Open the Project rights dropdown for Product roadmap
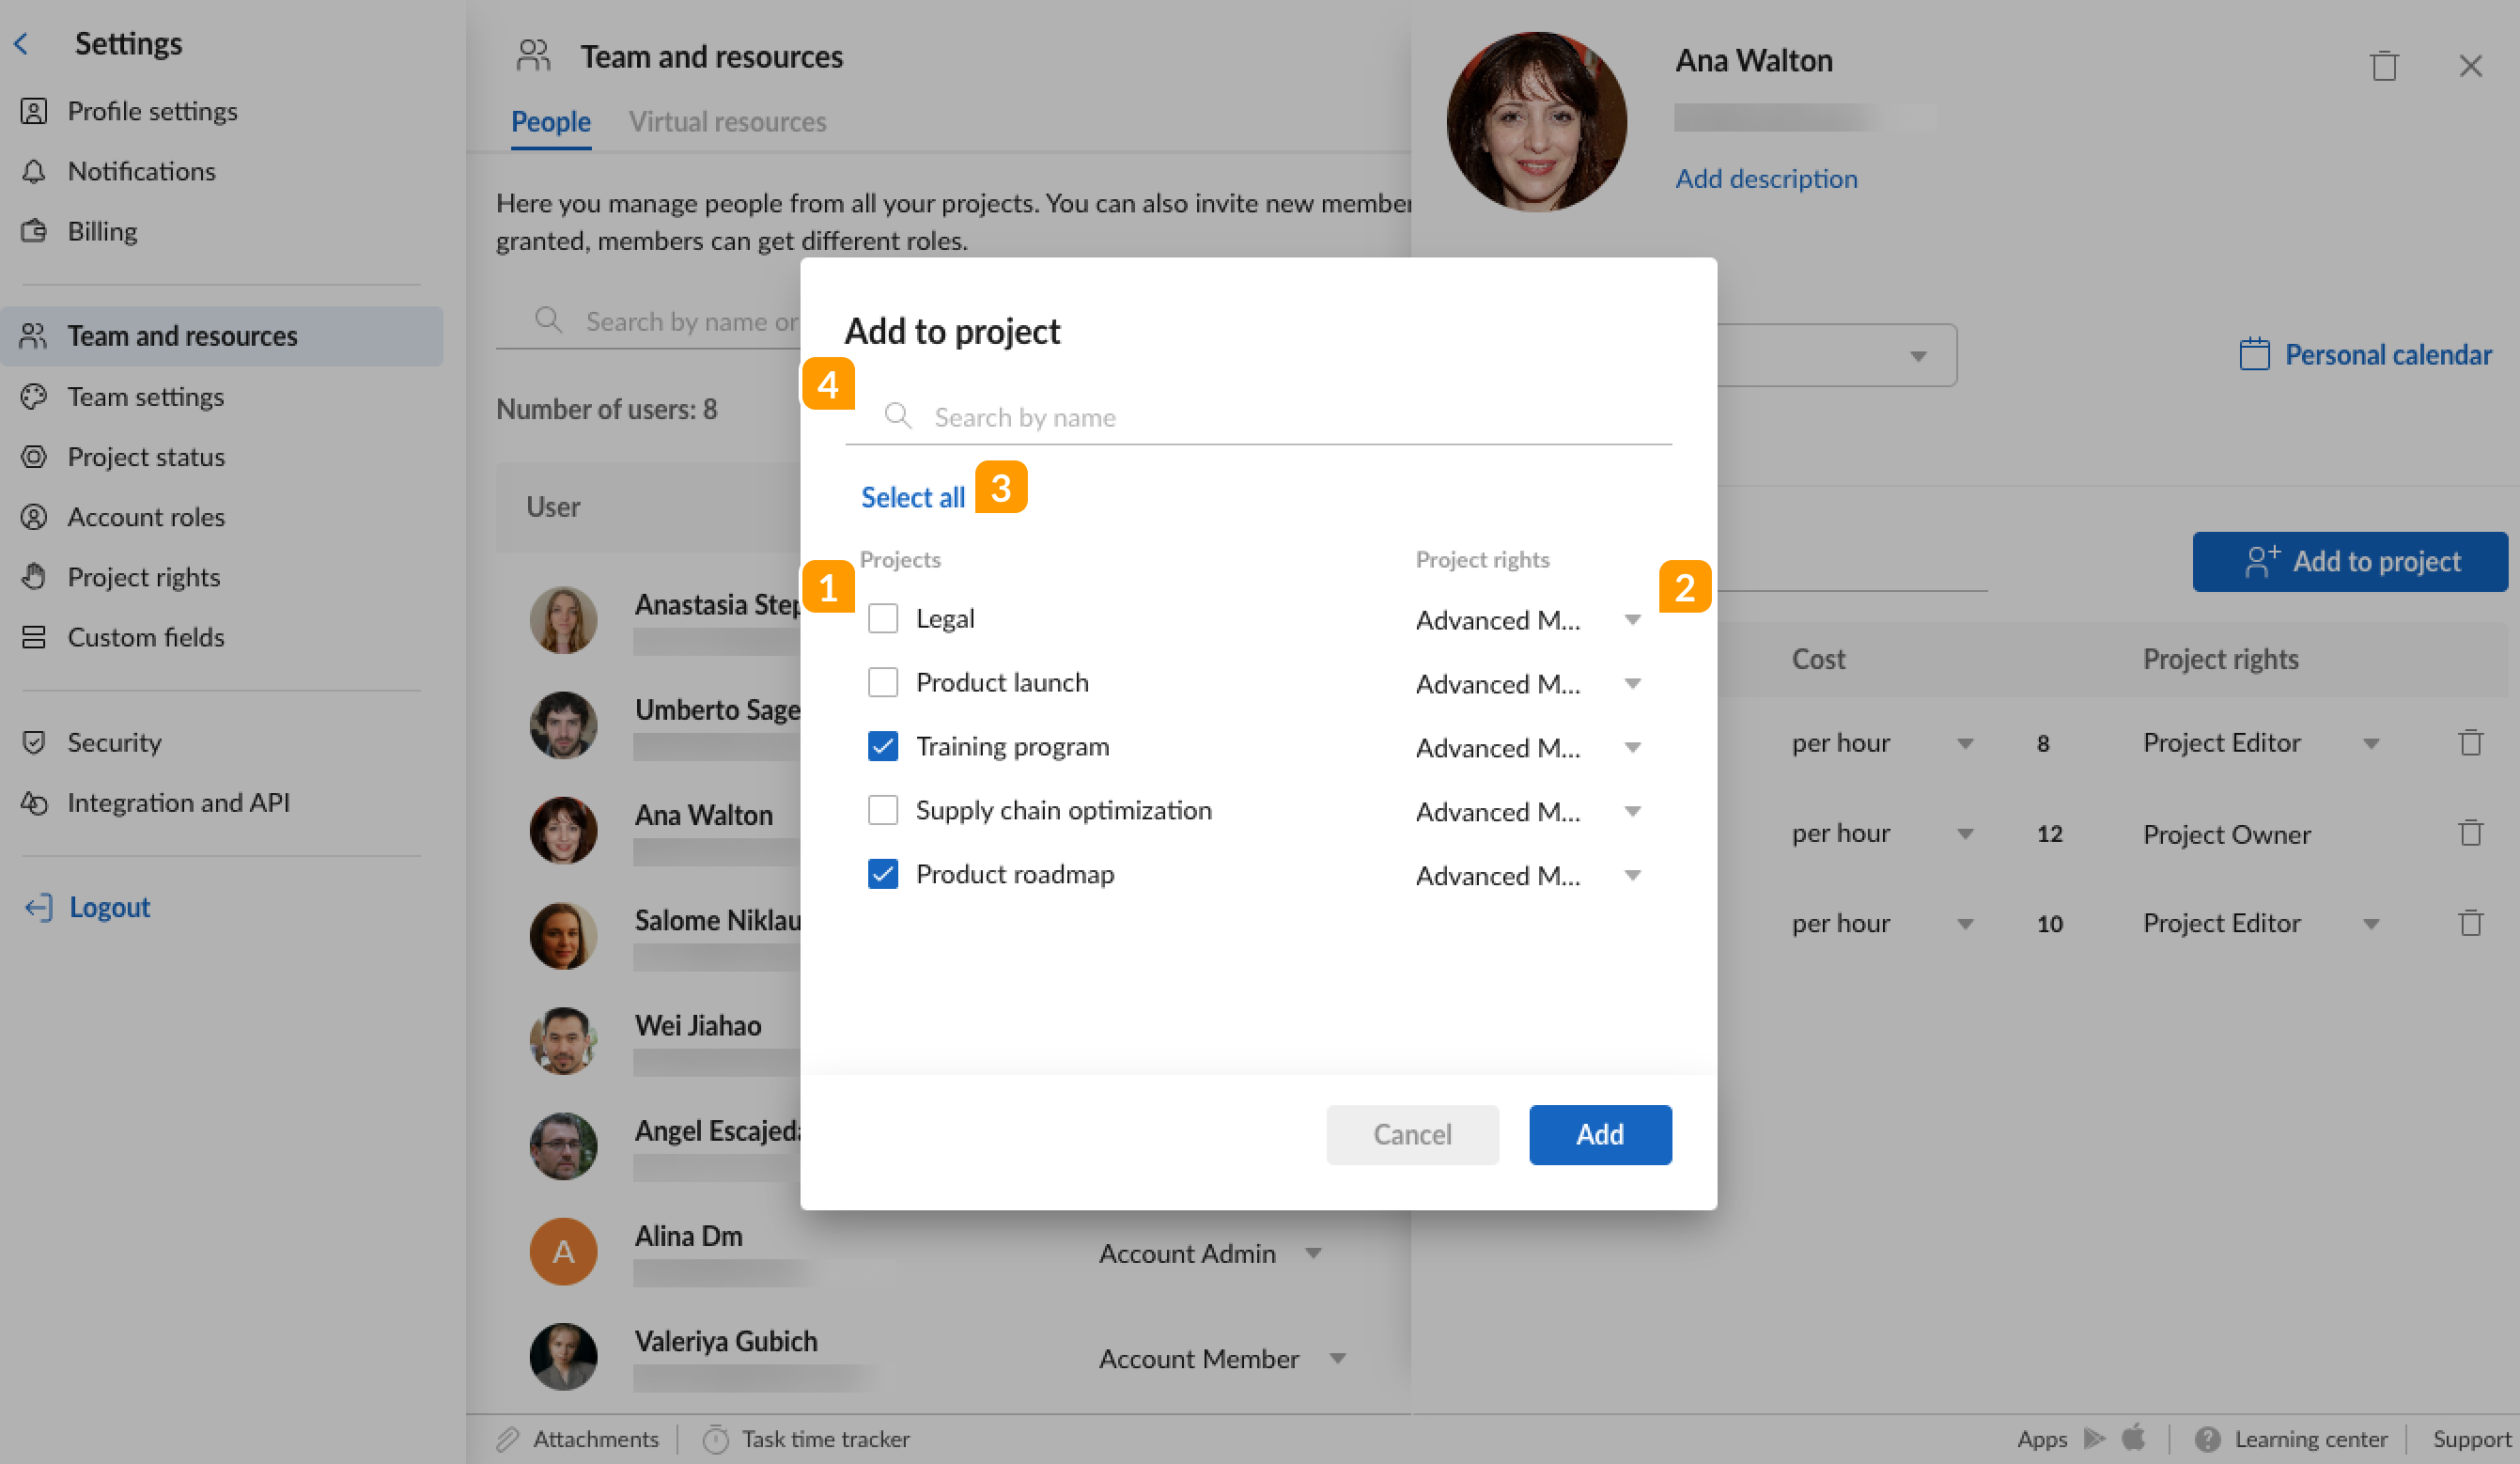 (1632, 875)
